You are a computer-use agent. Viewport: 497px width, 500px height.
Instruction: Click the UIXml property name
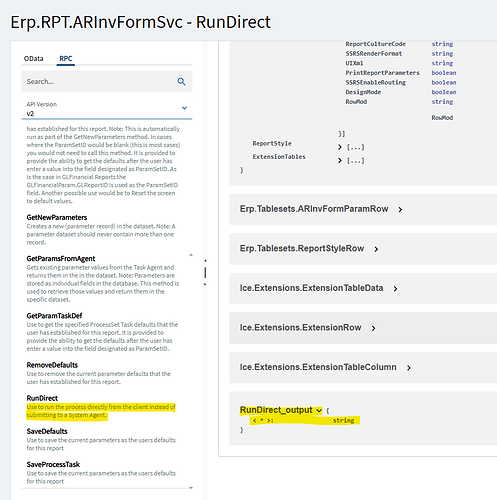click(354, 63)
